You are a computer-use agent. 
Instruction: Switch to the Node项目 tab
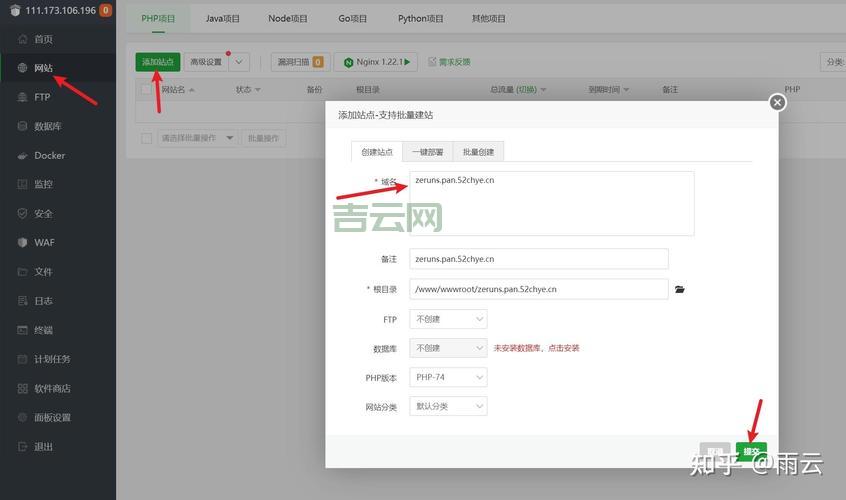[x=288, y=19]
